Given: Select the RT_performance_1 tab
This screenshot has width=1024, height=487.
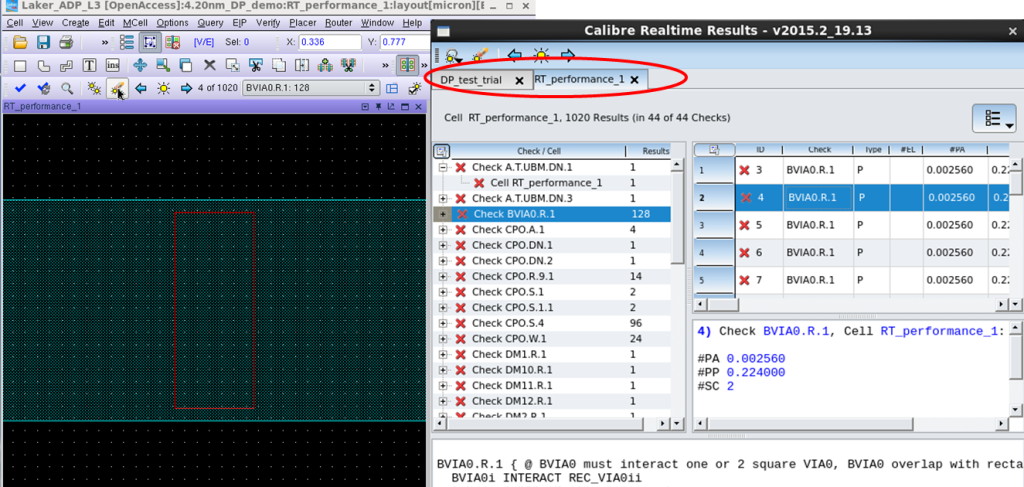Looking at the screenshot, I should (579, 79).
